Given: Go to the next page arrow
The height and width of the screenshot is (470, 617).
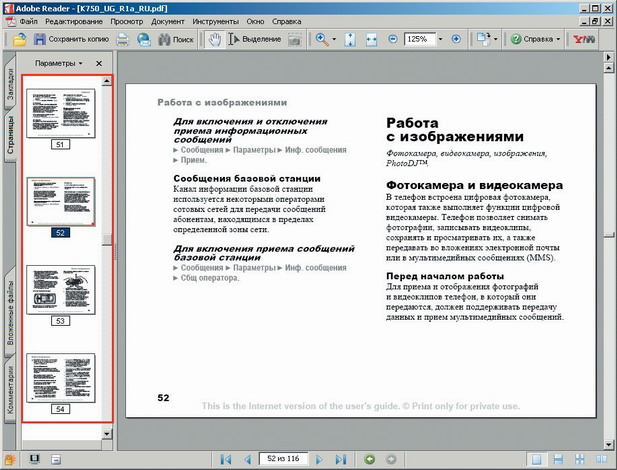Looking at the screenshot, I should (319, 458).
